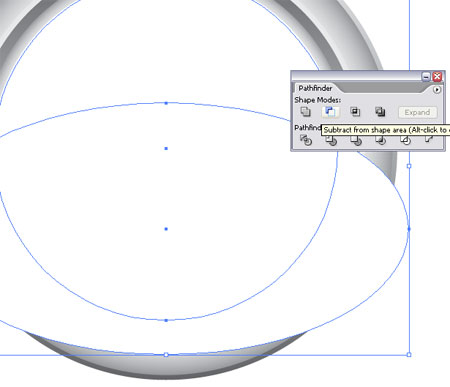Click the bounding box bottom-right corner handle
Screen dimensions: 450x387
[409, 355]
